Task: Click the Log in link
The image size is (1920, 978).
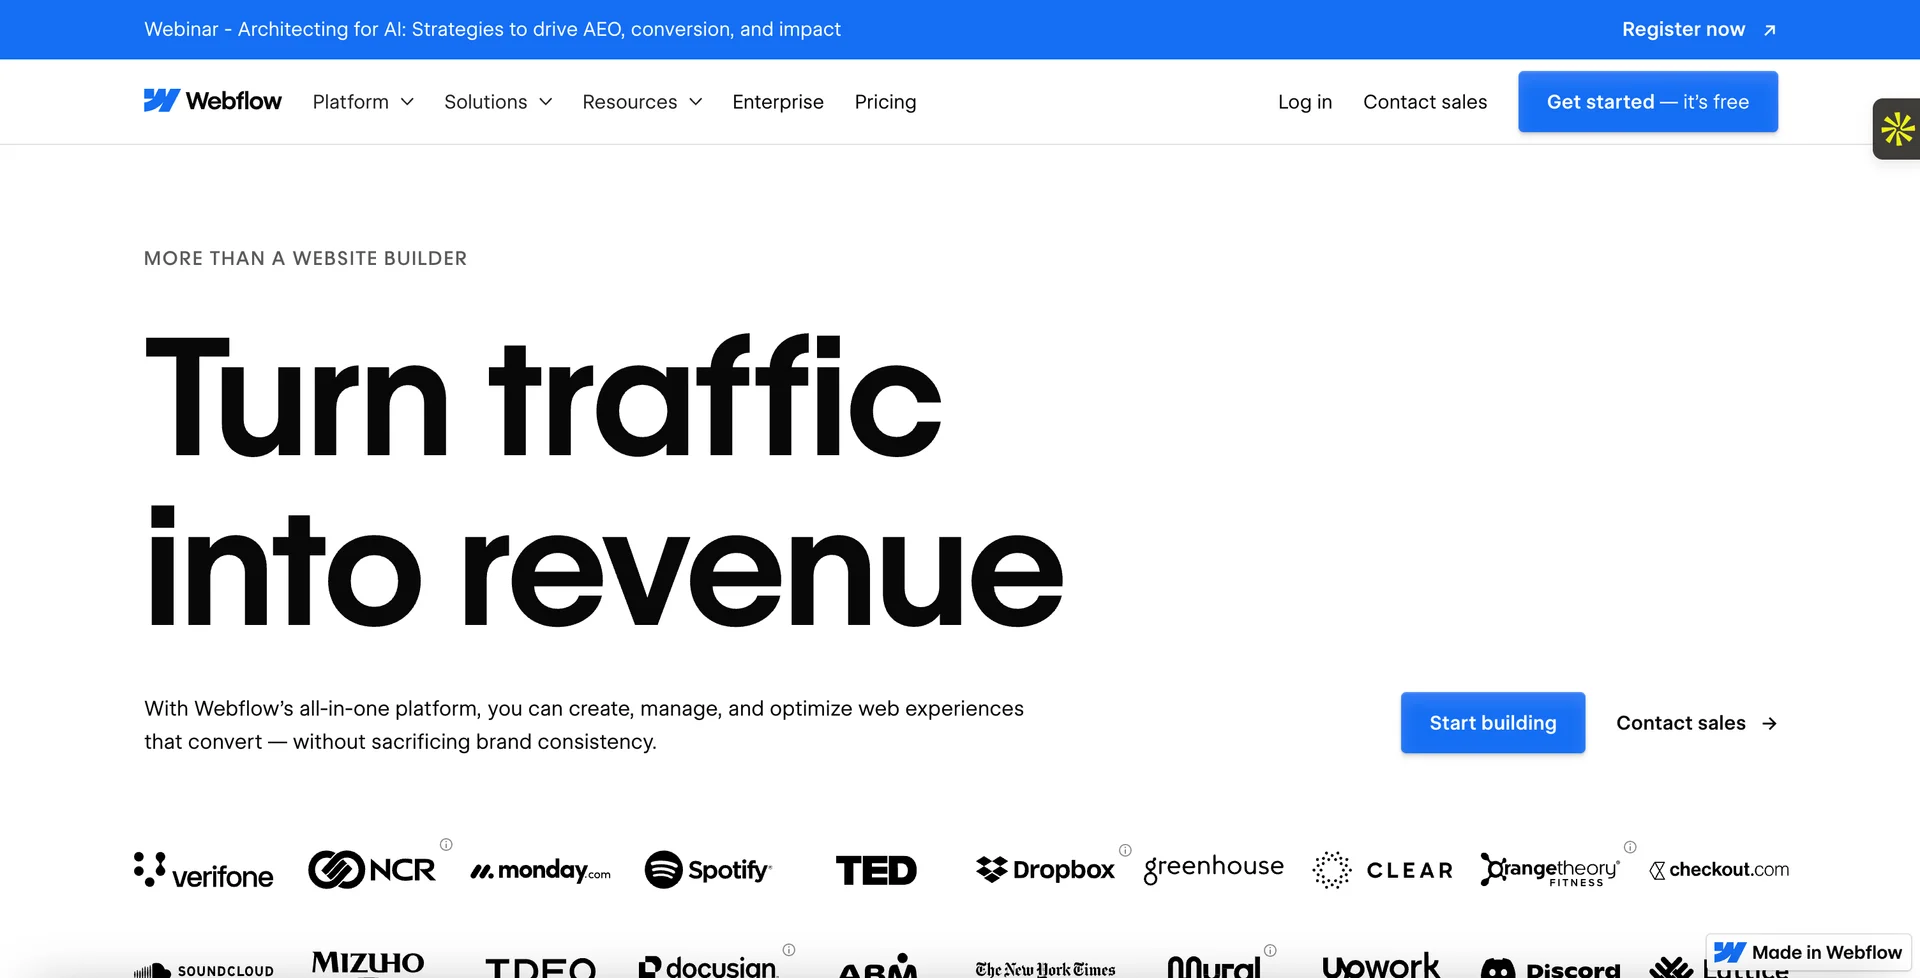Action: 1304,101
